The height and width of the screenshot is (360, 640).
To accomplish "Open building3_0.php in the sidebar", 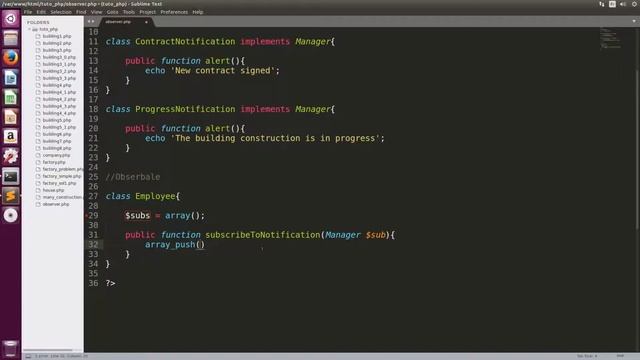I will click(x=59, y=57).
